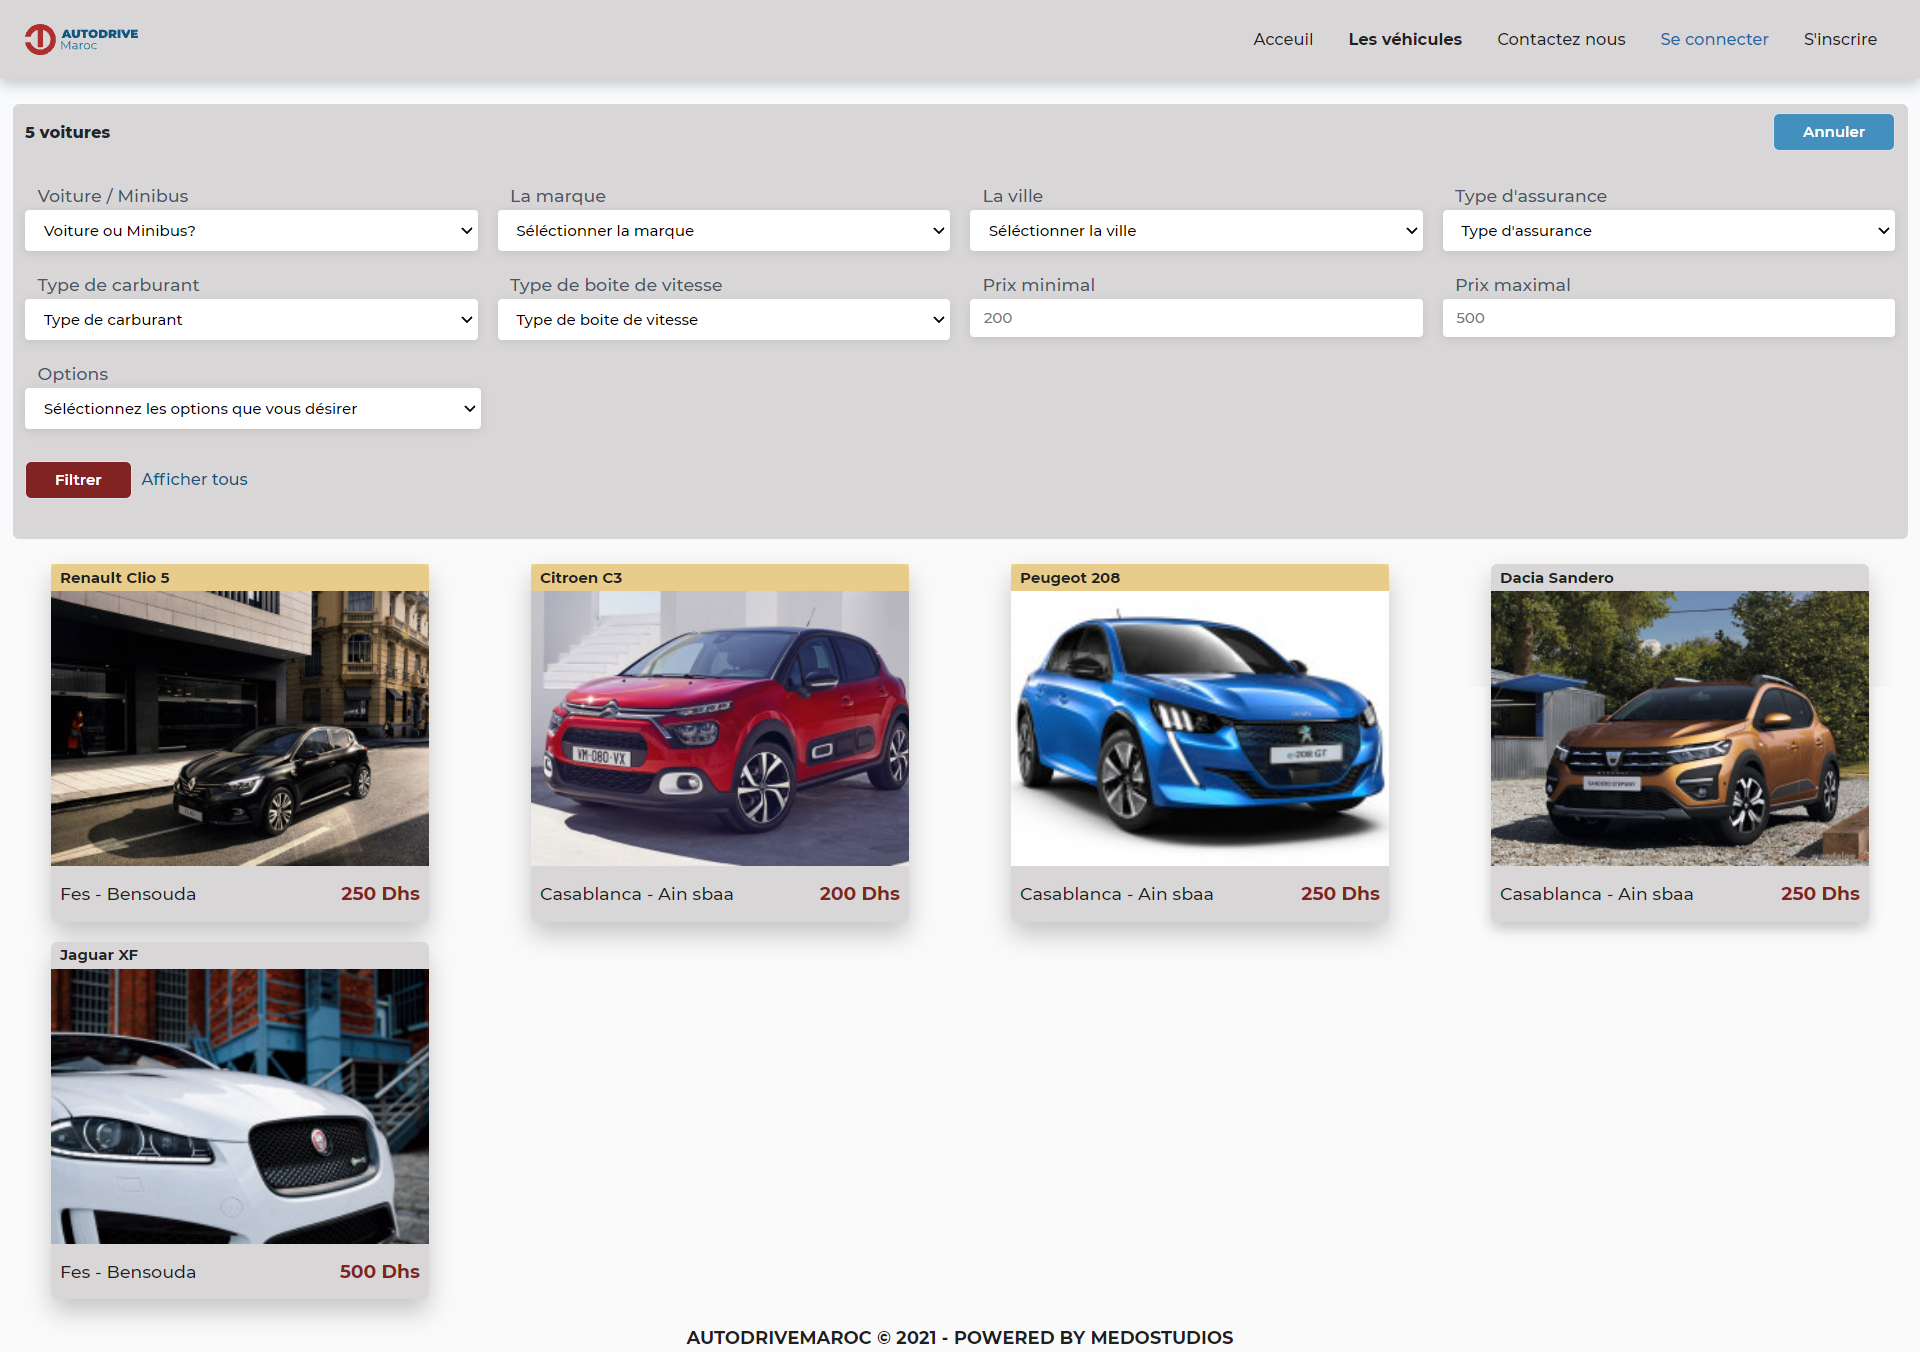Click the Afficher tous link
The height and width of the screenshot is (1352, 1920).
[x=194, y=479]
